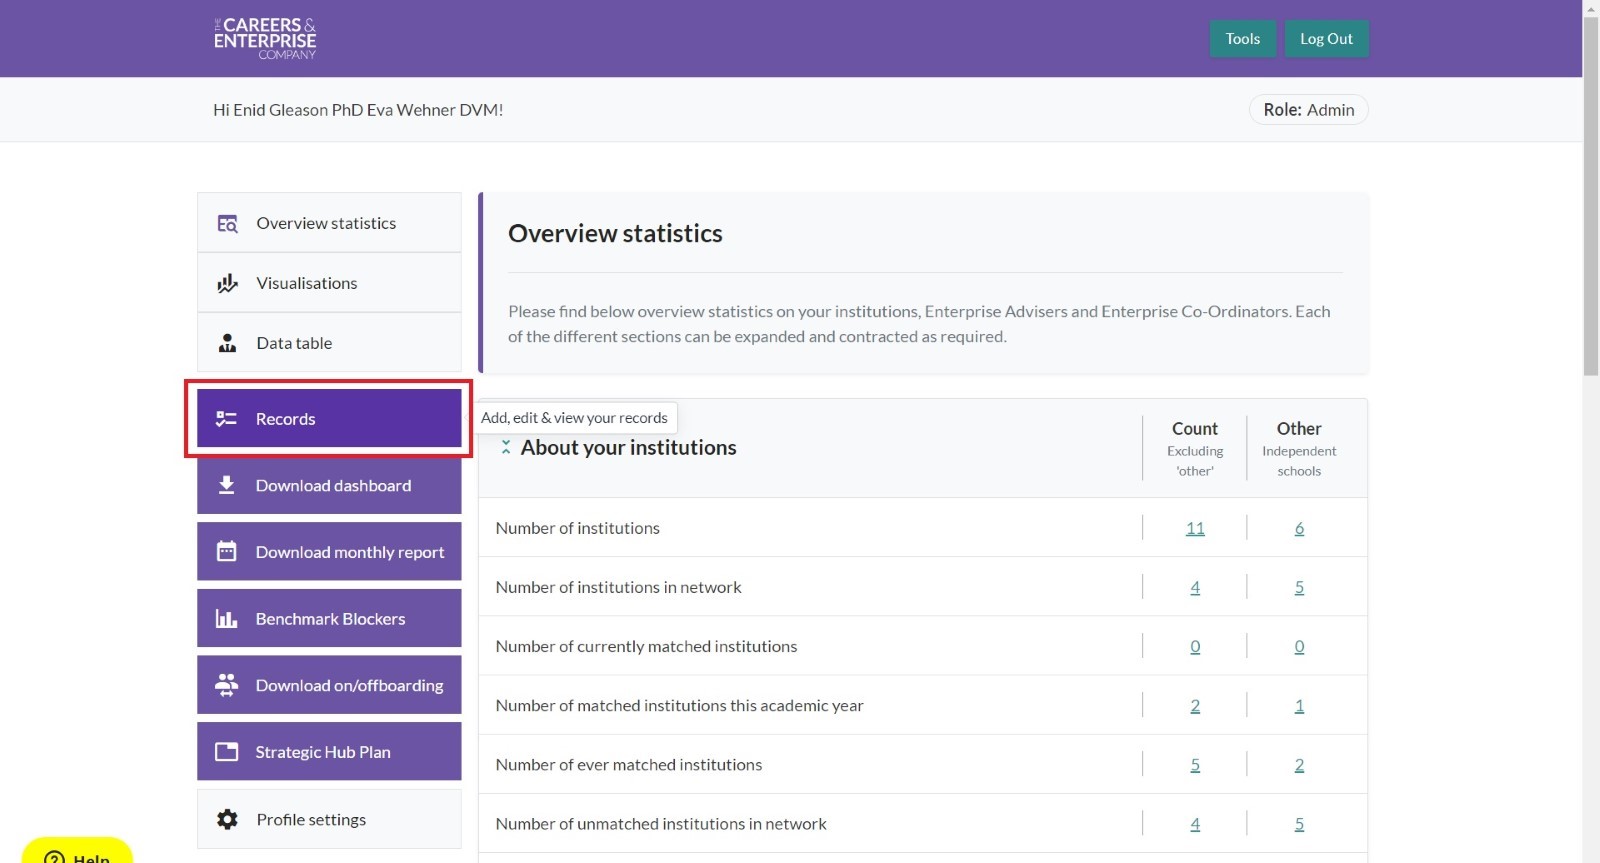
Task: Click the monthly report calendar icon
Action: click(x=226, y=552)
